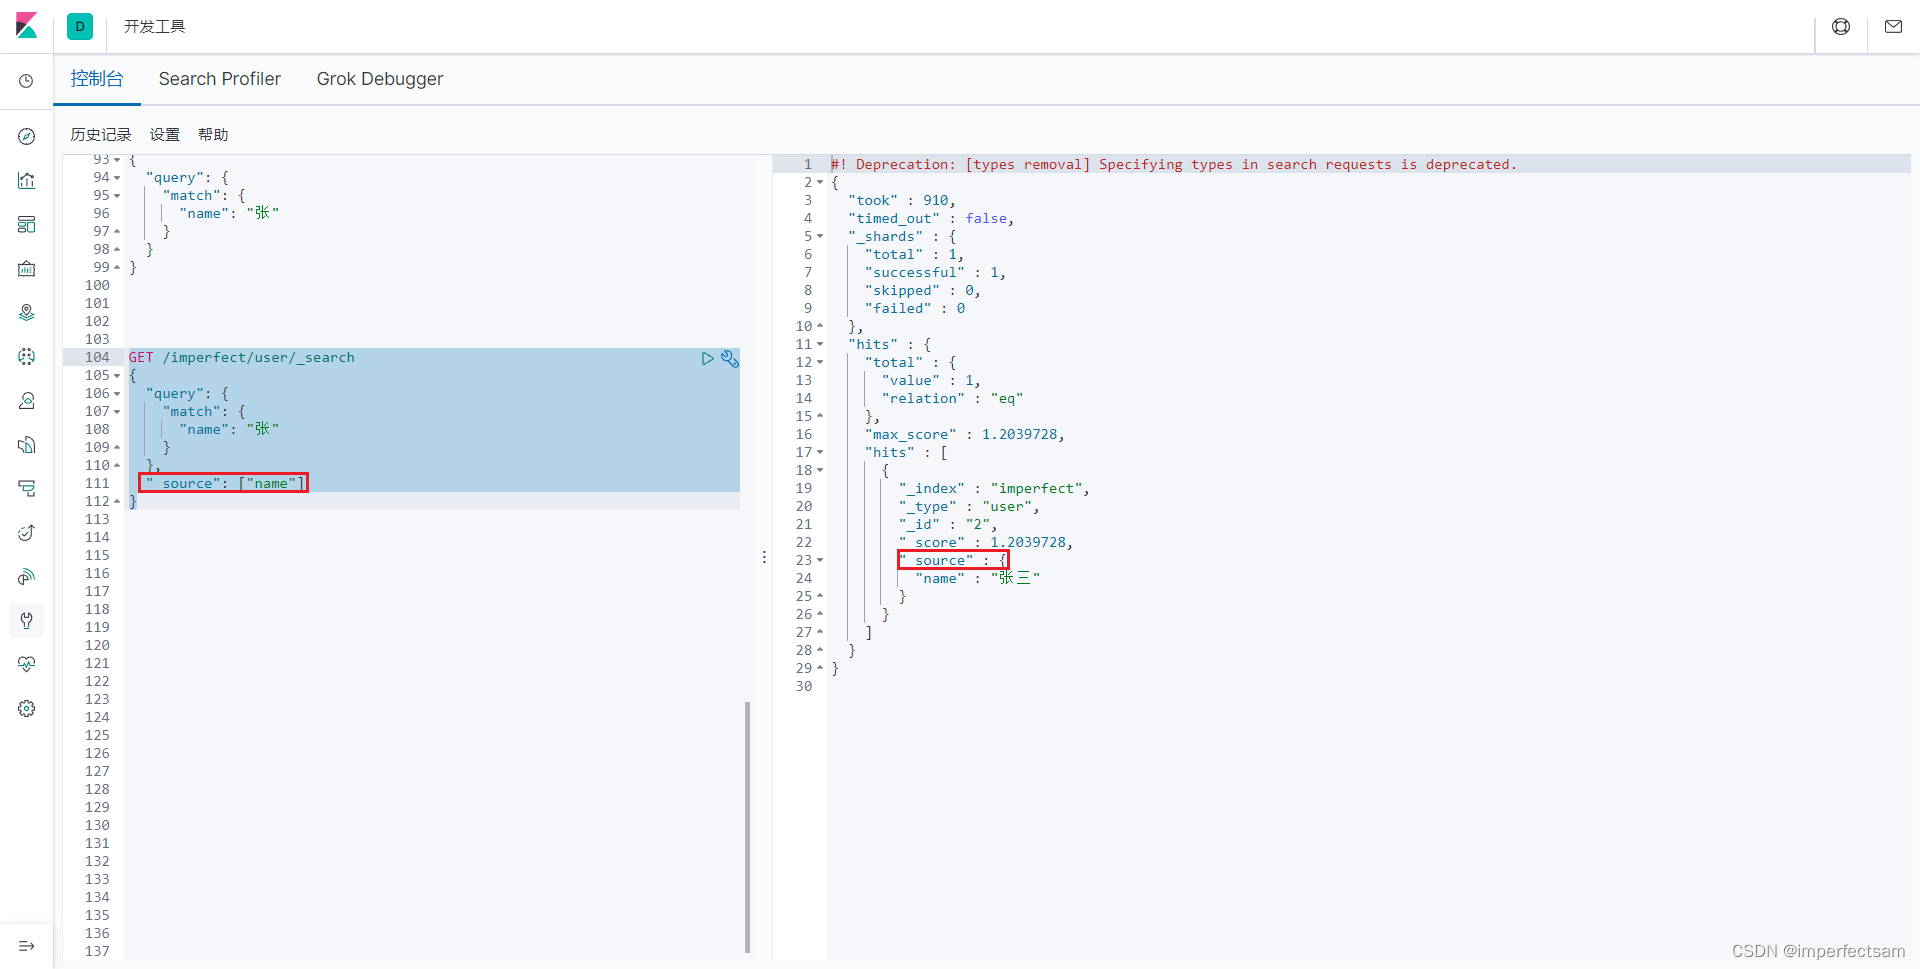Switch to Search Profiler tab

point(220,79)
